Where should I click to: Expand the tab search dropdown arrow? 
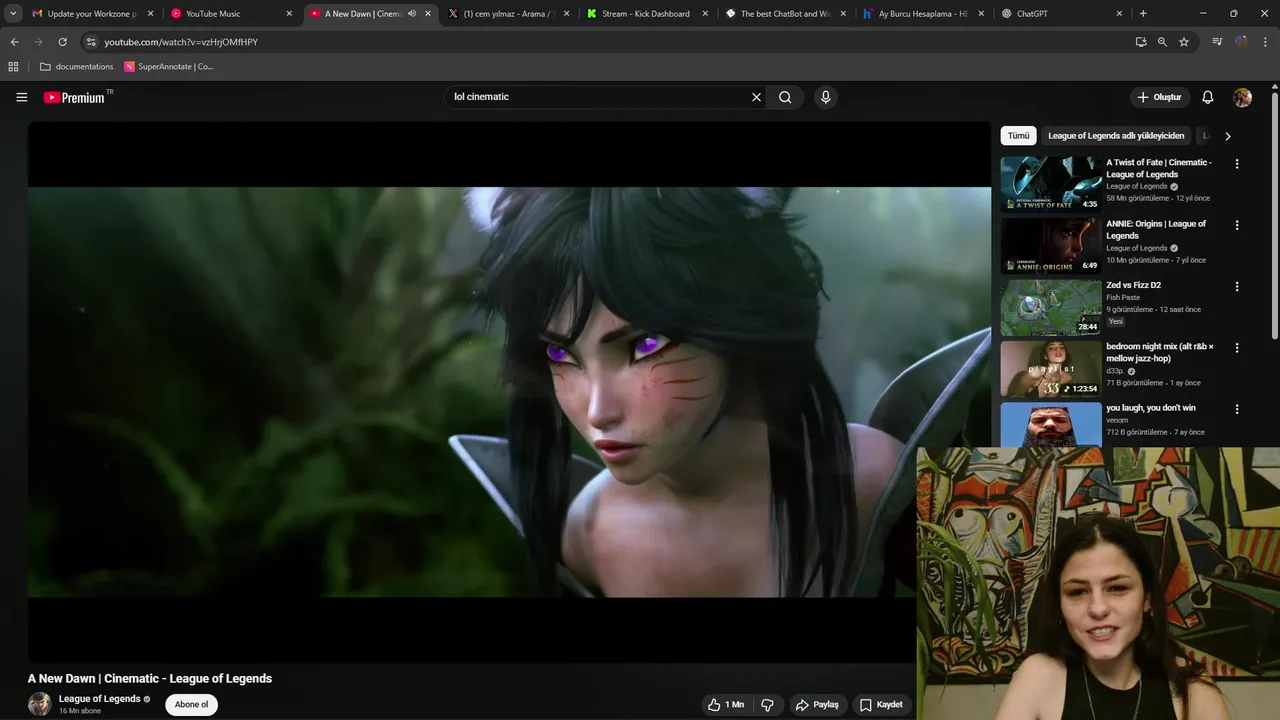click(x=13, y=14)
